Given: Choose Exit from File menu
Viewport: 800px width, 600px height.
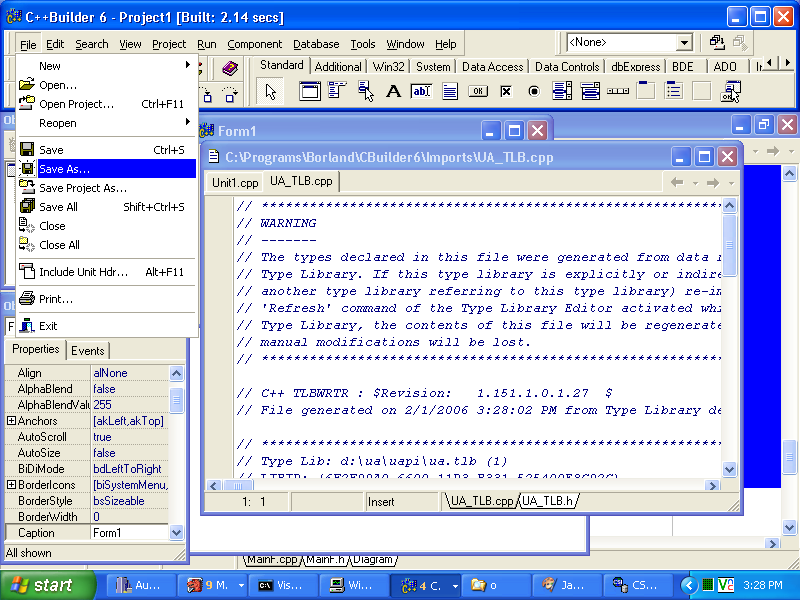Looking at the screenshot, I should (x=107, y=326).
